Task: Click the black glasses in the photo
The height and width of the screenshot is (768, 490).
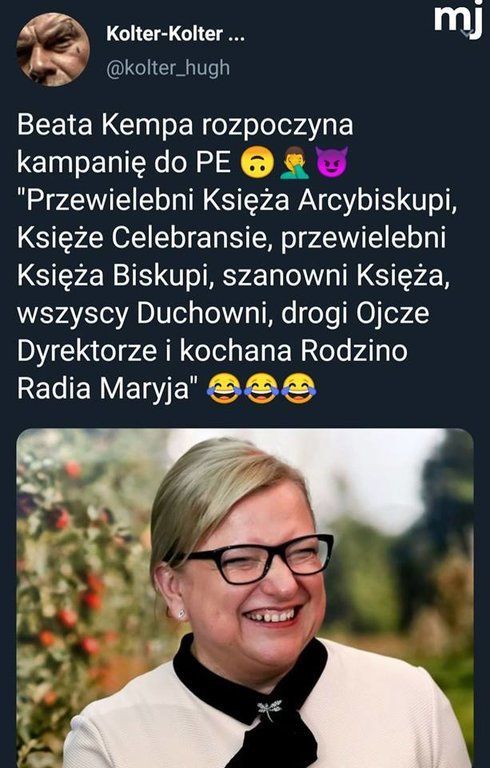Action: coord(257,557)
